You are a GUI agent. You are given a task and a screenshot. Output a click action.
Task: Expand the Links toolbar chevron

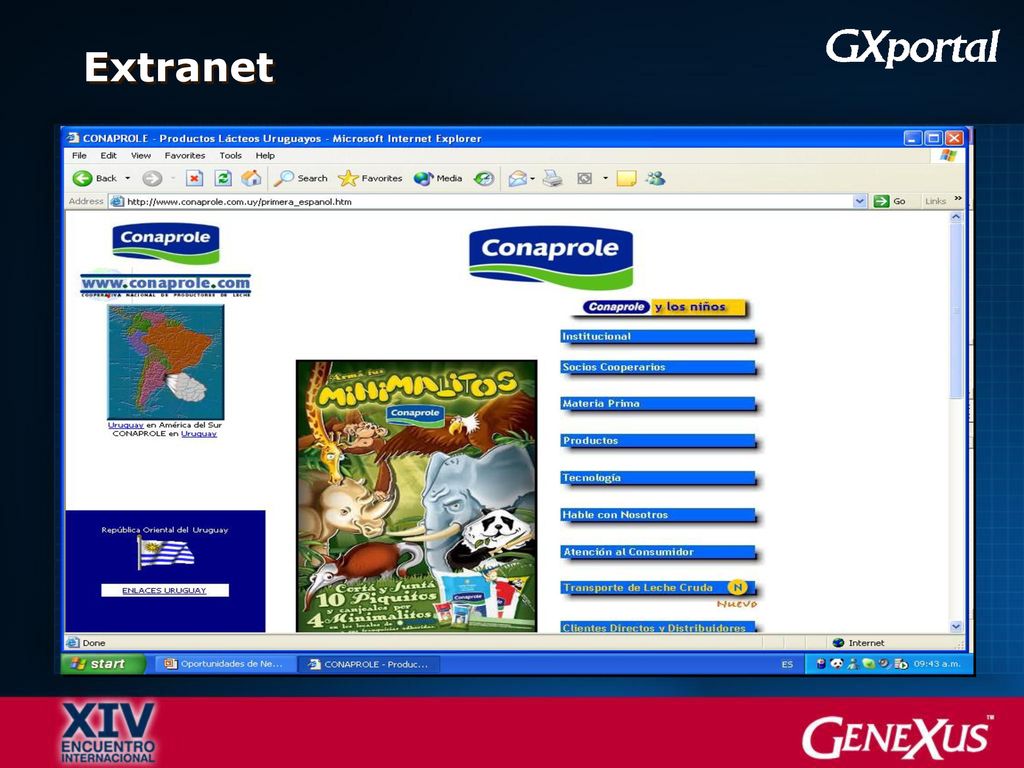(x=958, y=199)
